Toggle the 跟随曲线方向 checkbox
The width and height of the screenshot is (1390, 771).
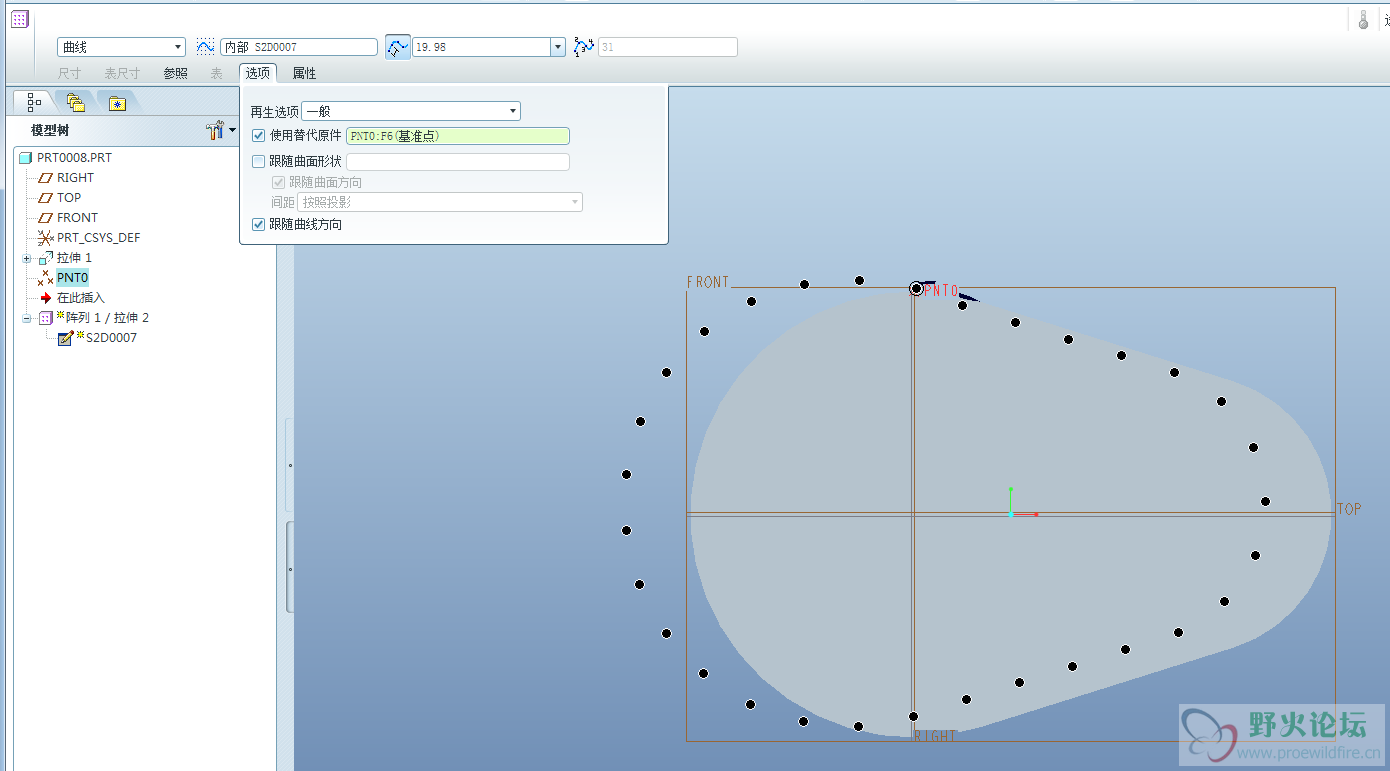pos(259,224)
